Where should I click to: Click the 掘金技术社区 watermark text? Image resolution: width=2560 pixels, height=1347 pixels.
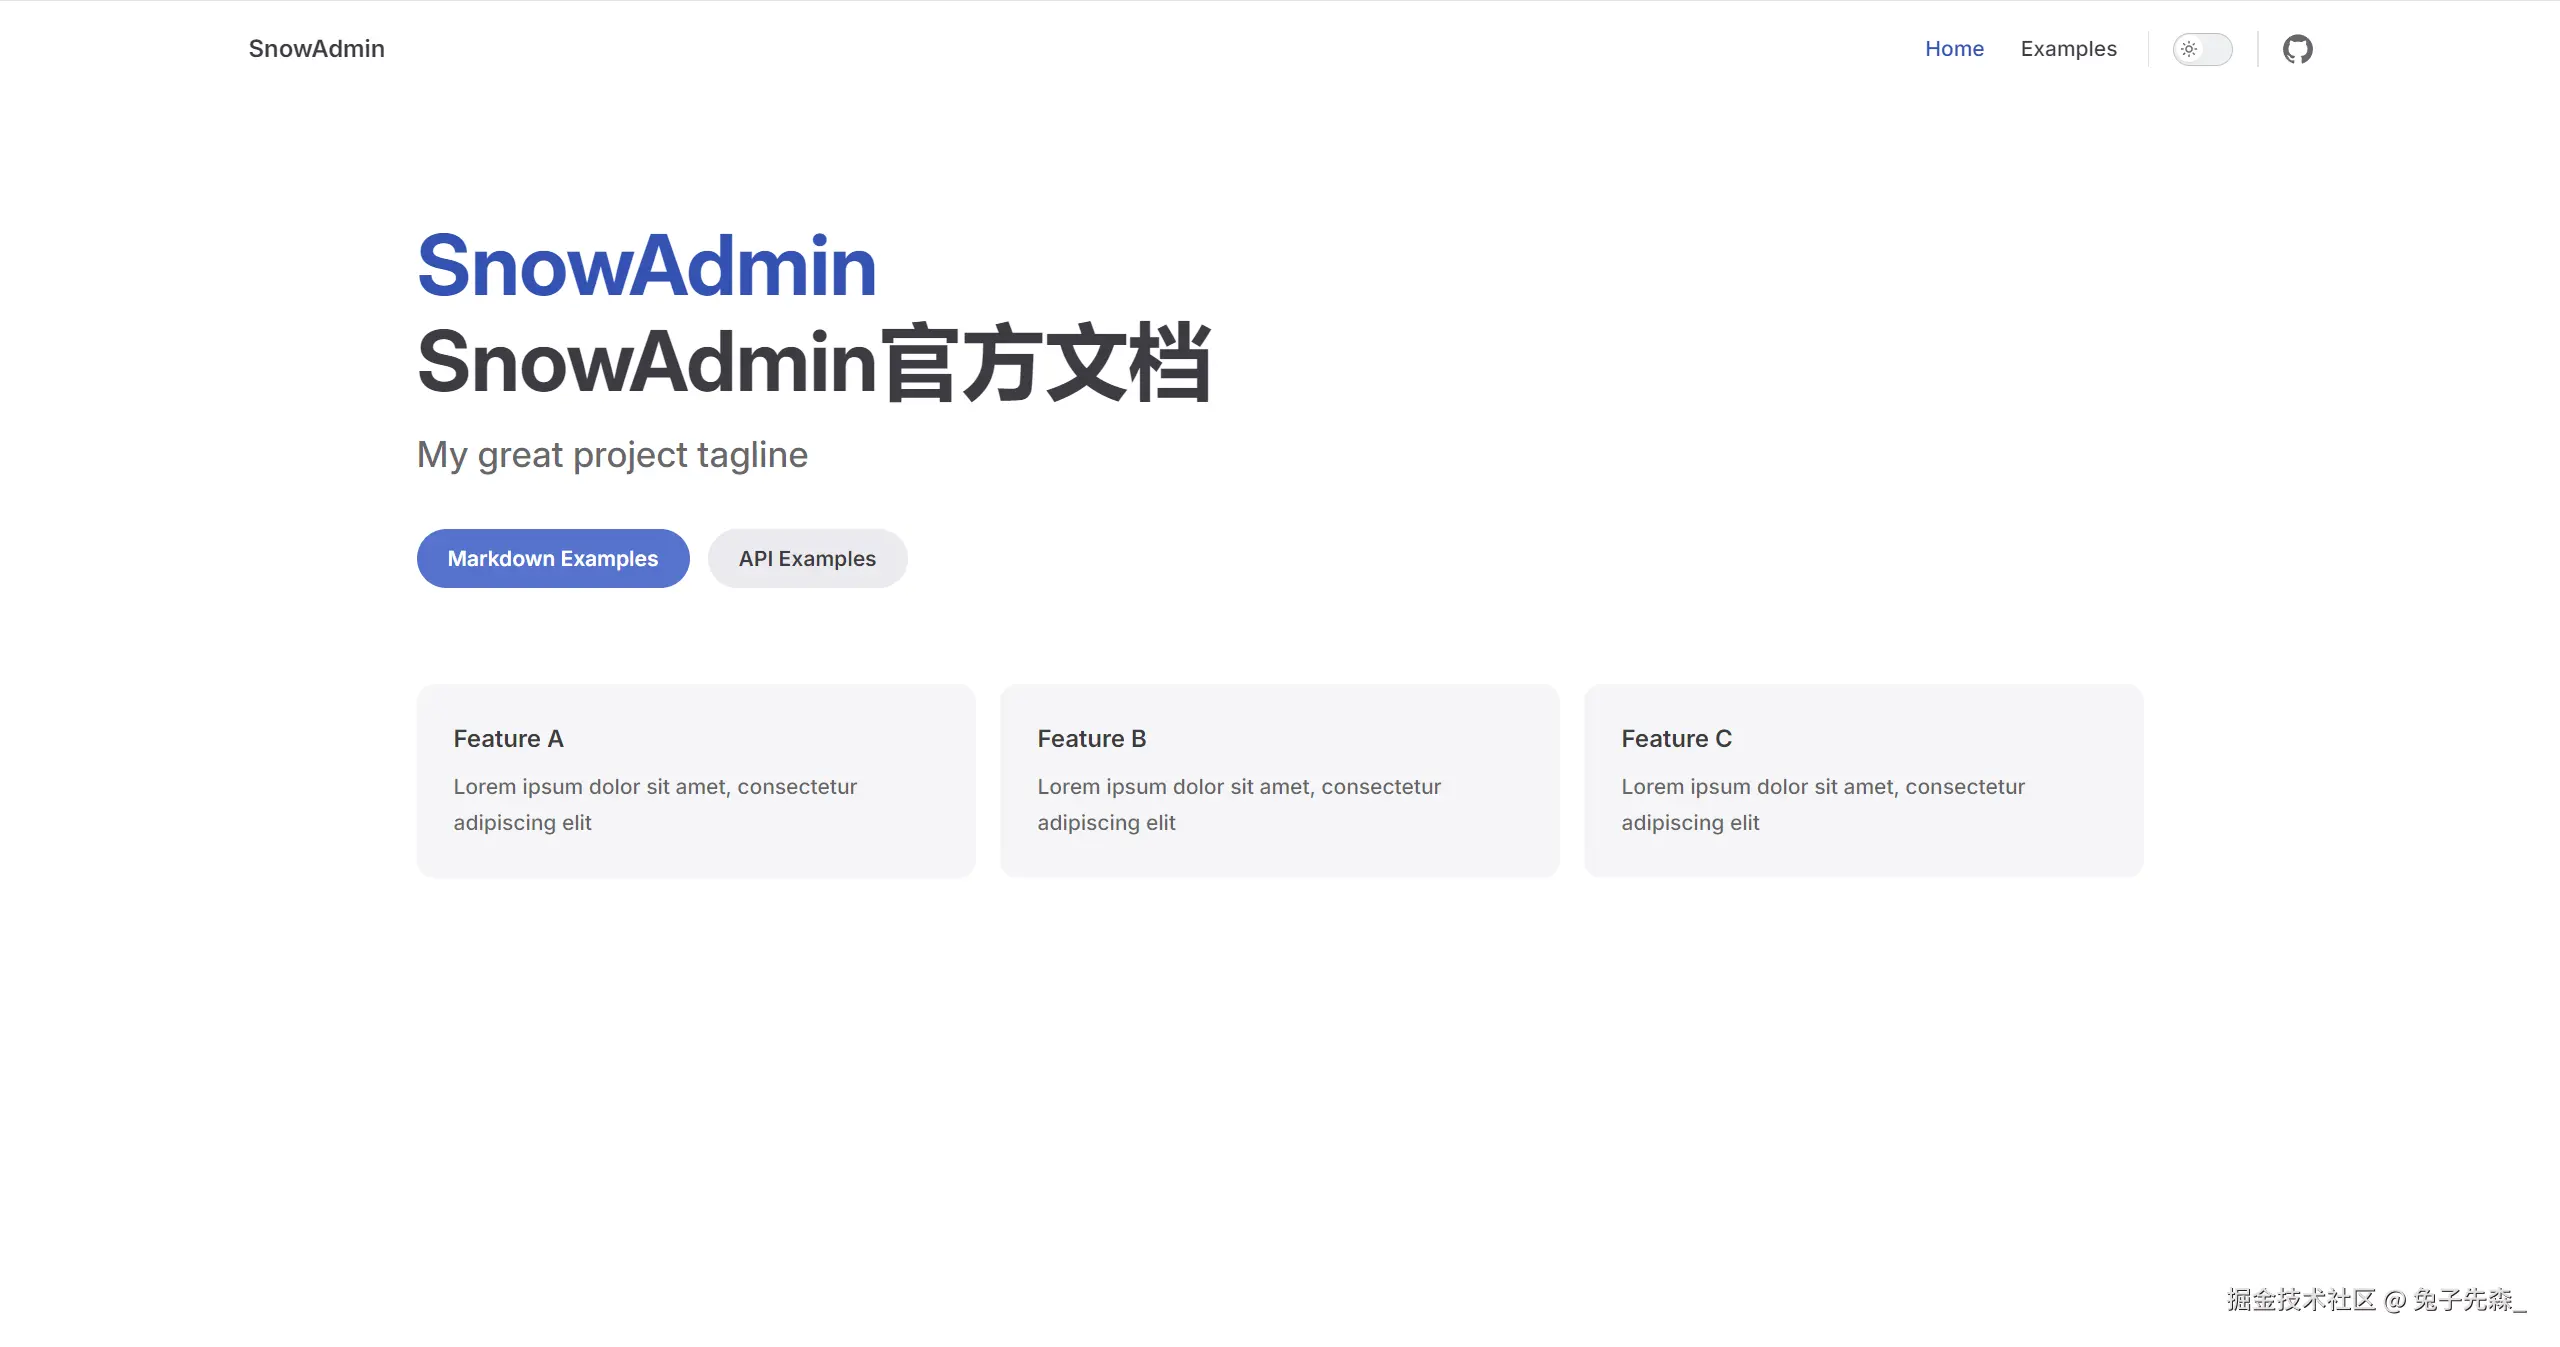coord(2301,1300)
